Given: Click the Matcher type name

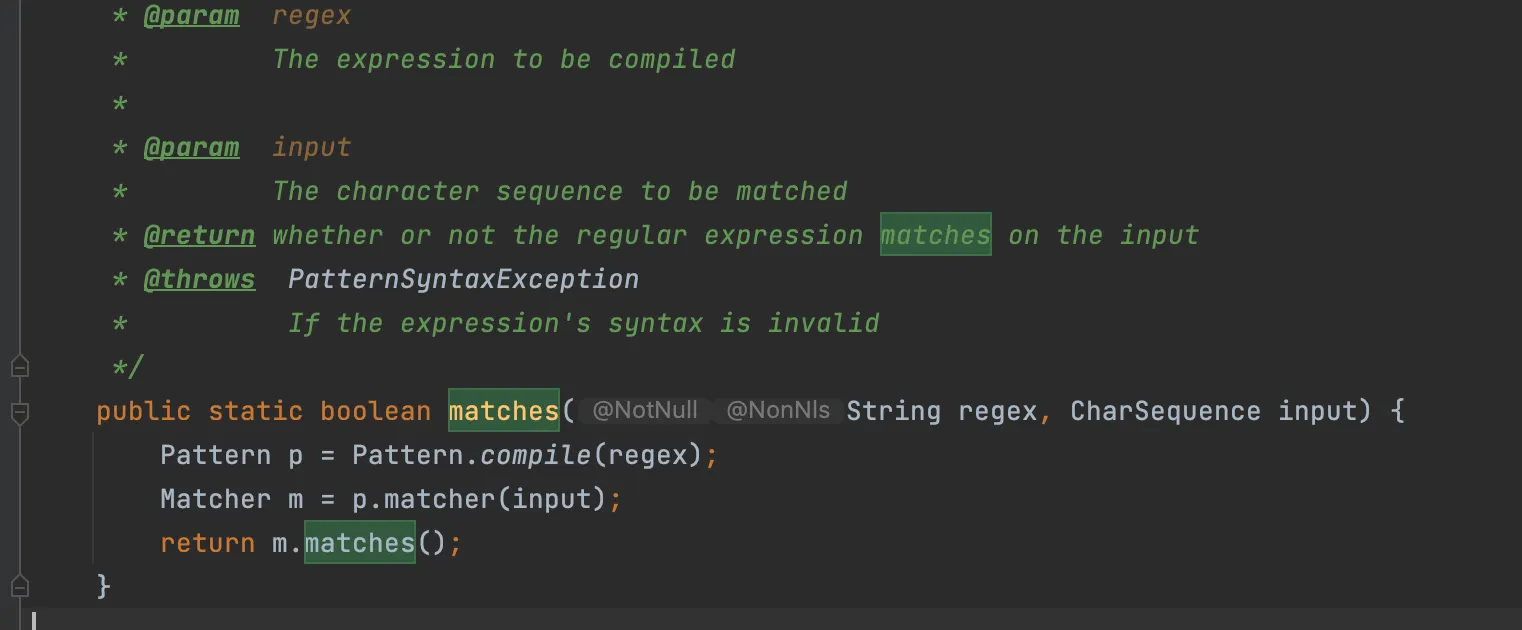Looking at the screenshot, I should tap(215, 500).
